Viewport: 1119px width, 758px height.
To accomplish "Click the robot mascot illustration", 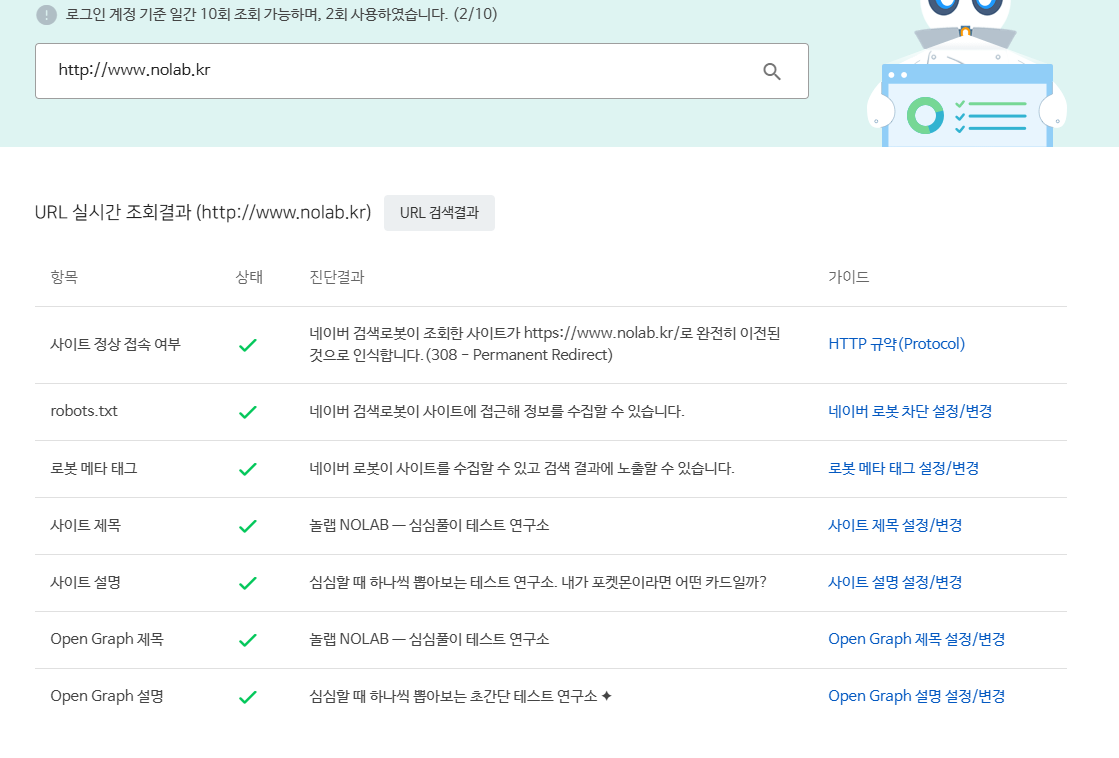I will 966,73.
